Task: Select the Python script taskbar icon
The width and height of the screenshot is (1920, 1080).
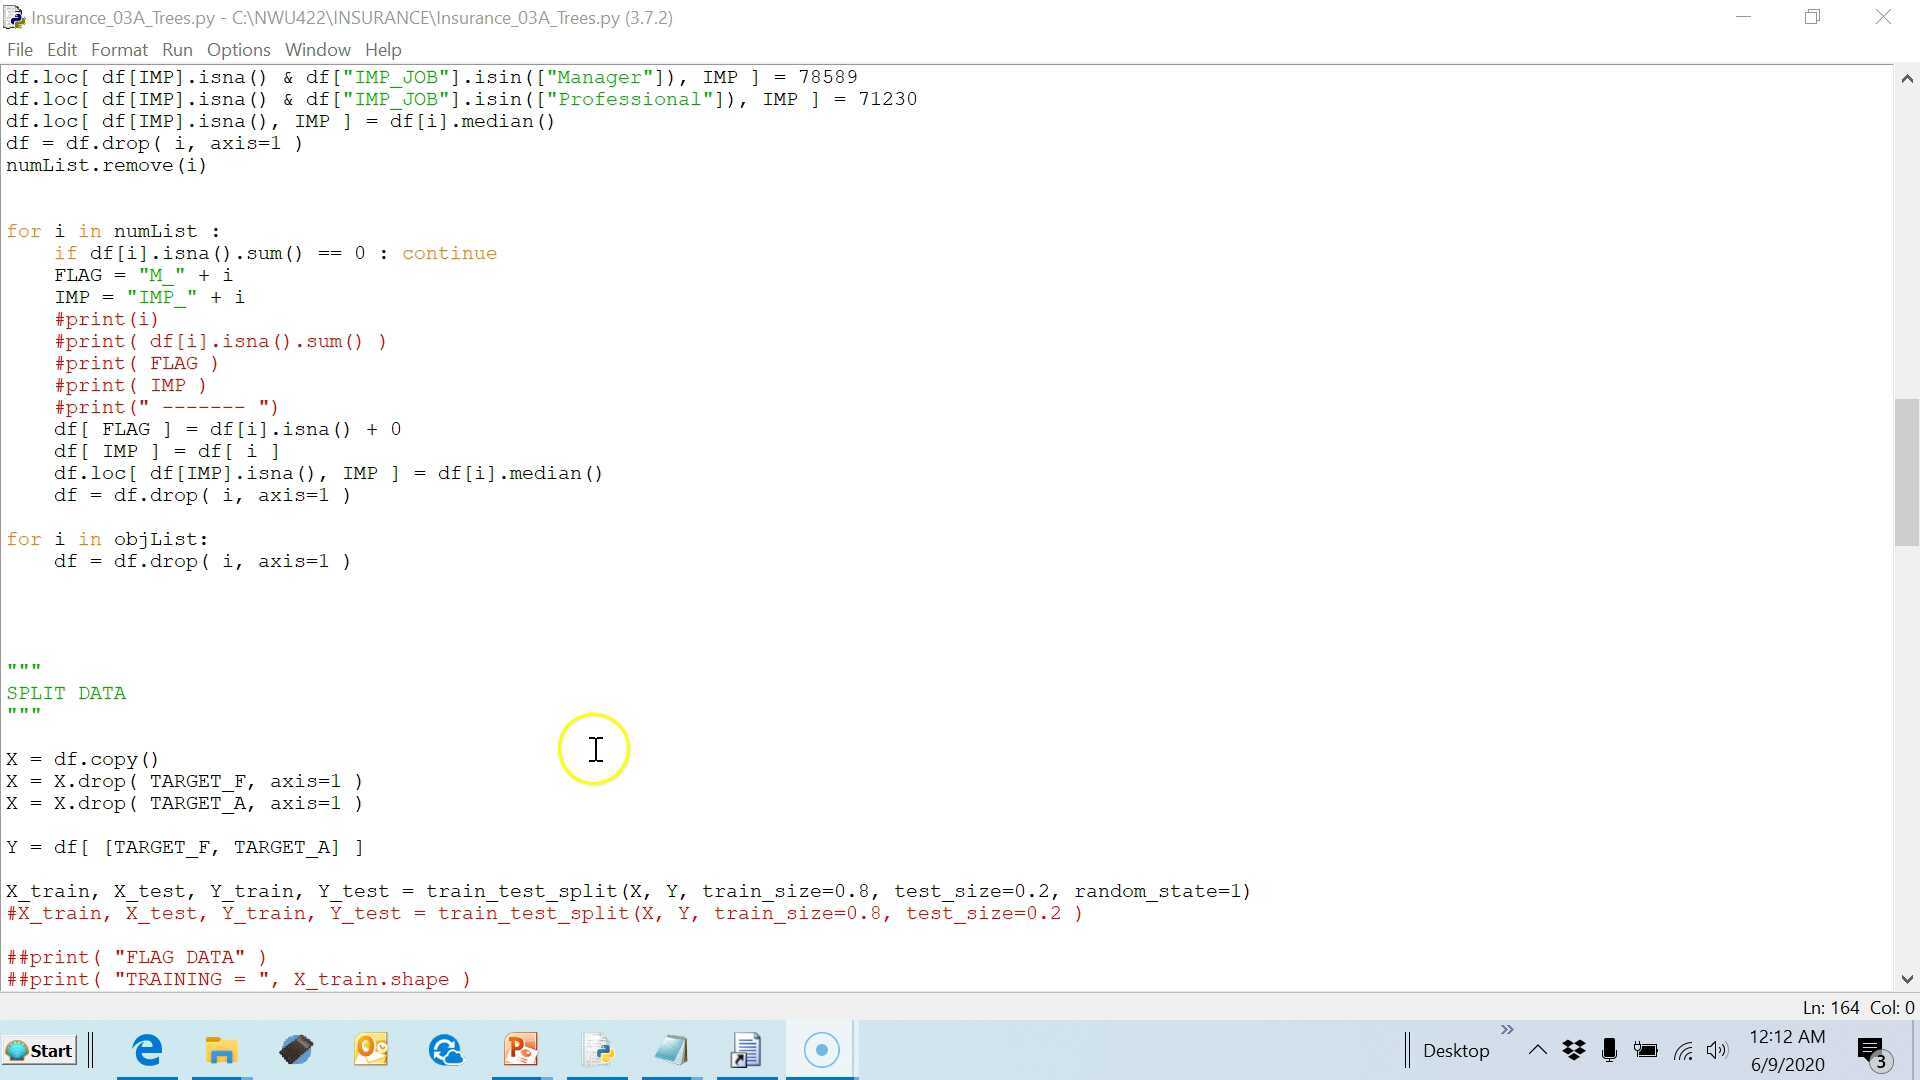Action: [x=597, y=1049]
